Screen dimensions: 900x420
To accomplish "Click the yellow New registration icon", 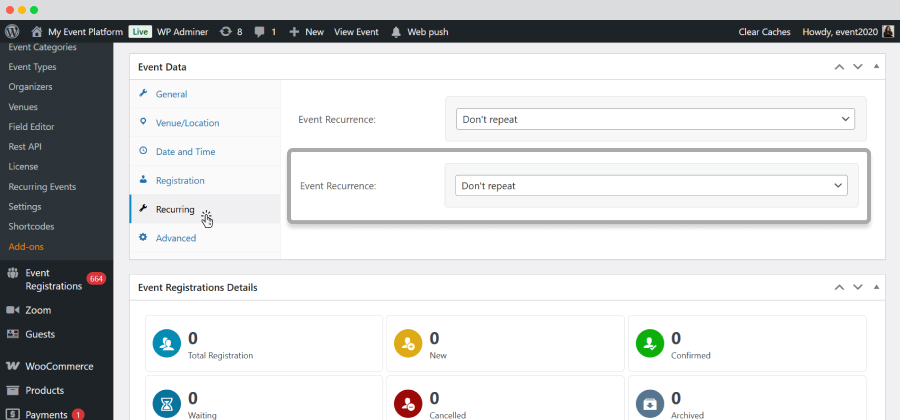I will click(408, 344).
